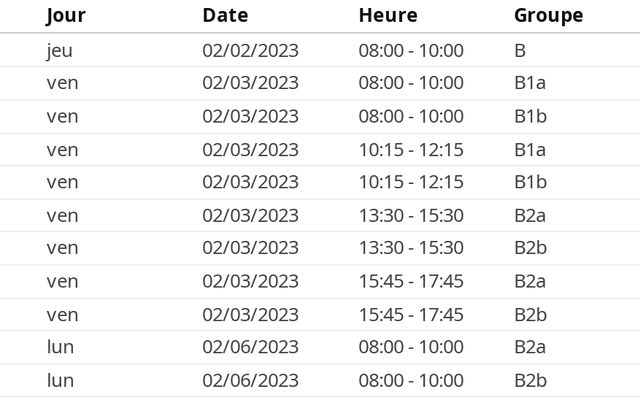Select group B1b in the 10:15 - 12:15 row
This screenshot has height=400, width=640.
530,182
